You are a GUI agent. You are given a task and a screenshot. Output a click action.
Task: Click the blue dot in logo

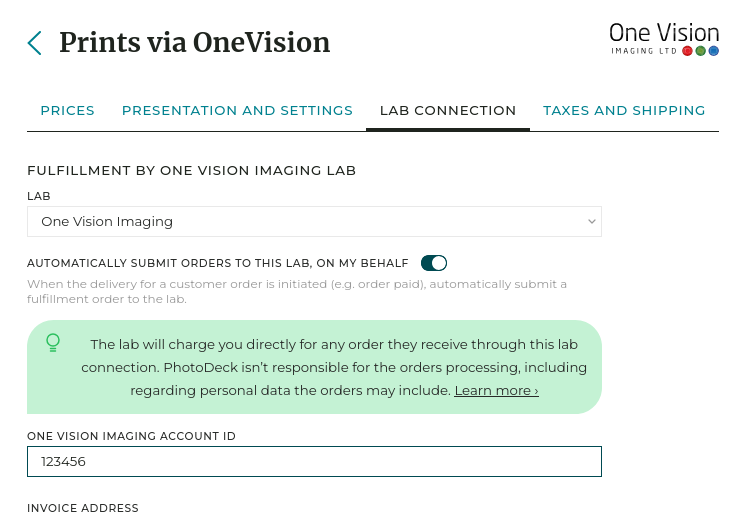click(714, 51)
